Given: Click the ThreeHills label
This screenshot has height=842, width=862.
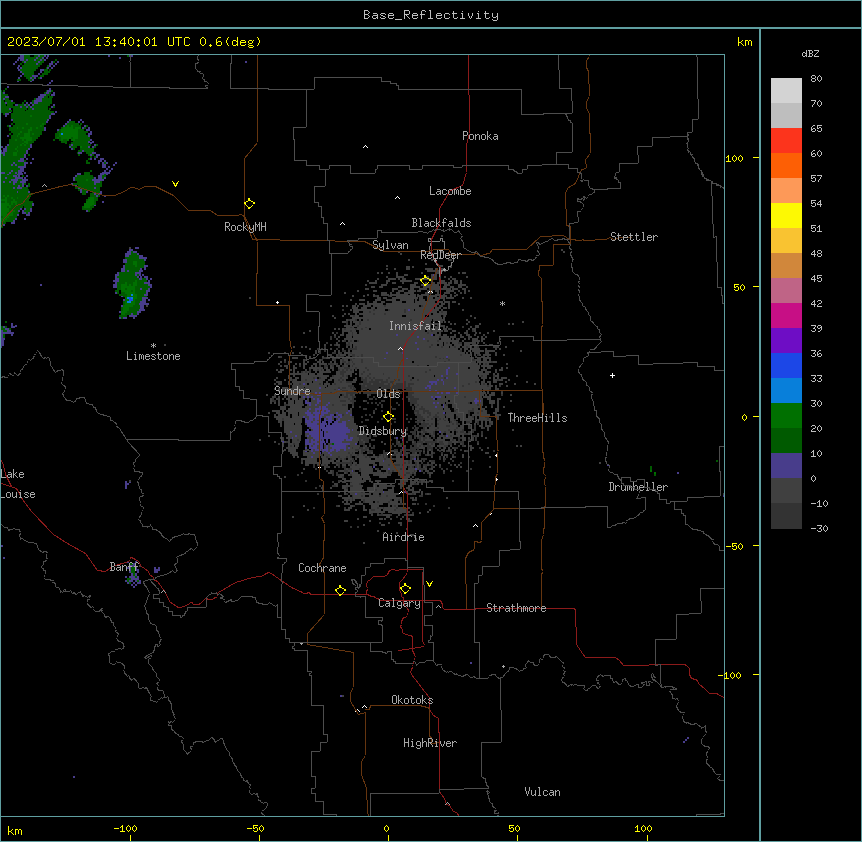Looking at the screenshot, I should pos(537,418).
